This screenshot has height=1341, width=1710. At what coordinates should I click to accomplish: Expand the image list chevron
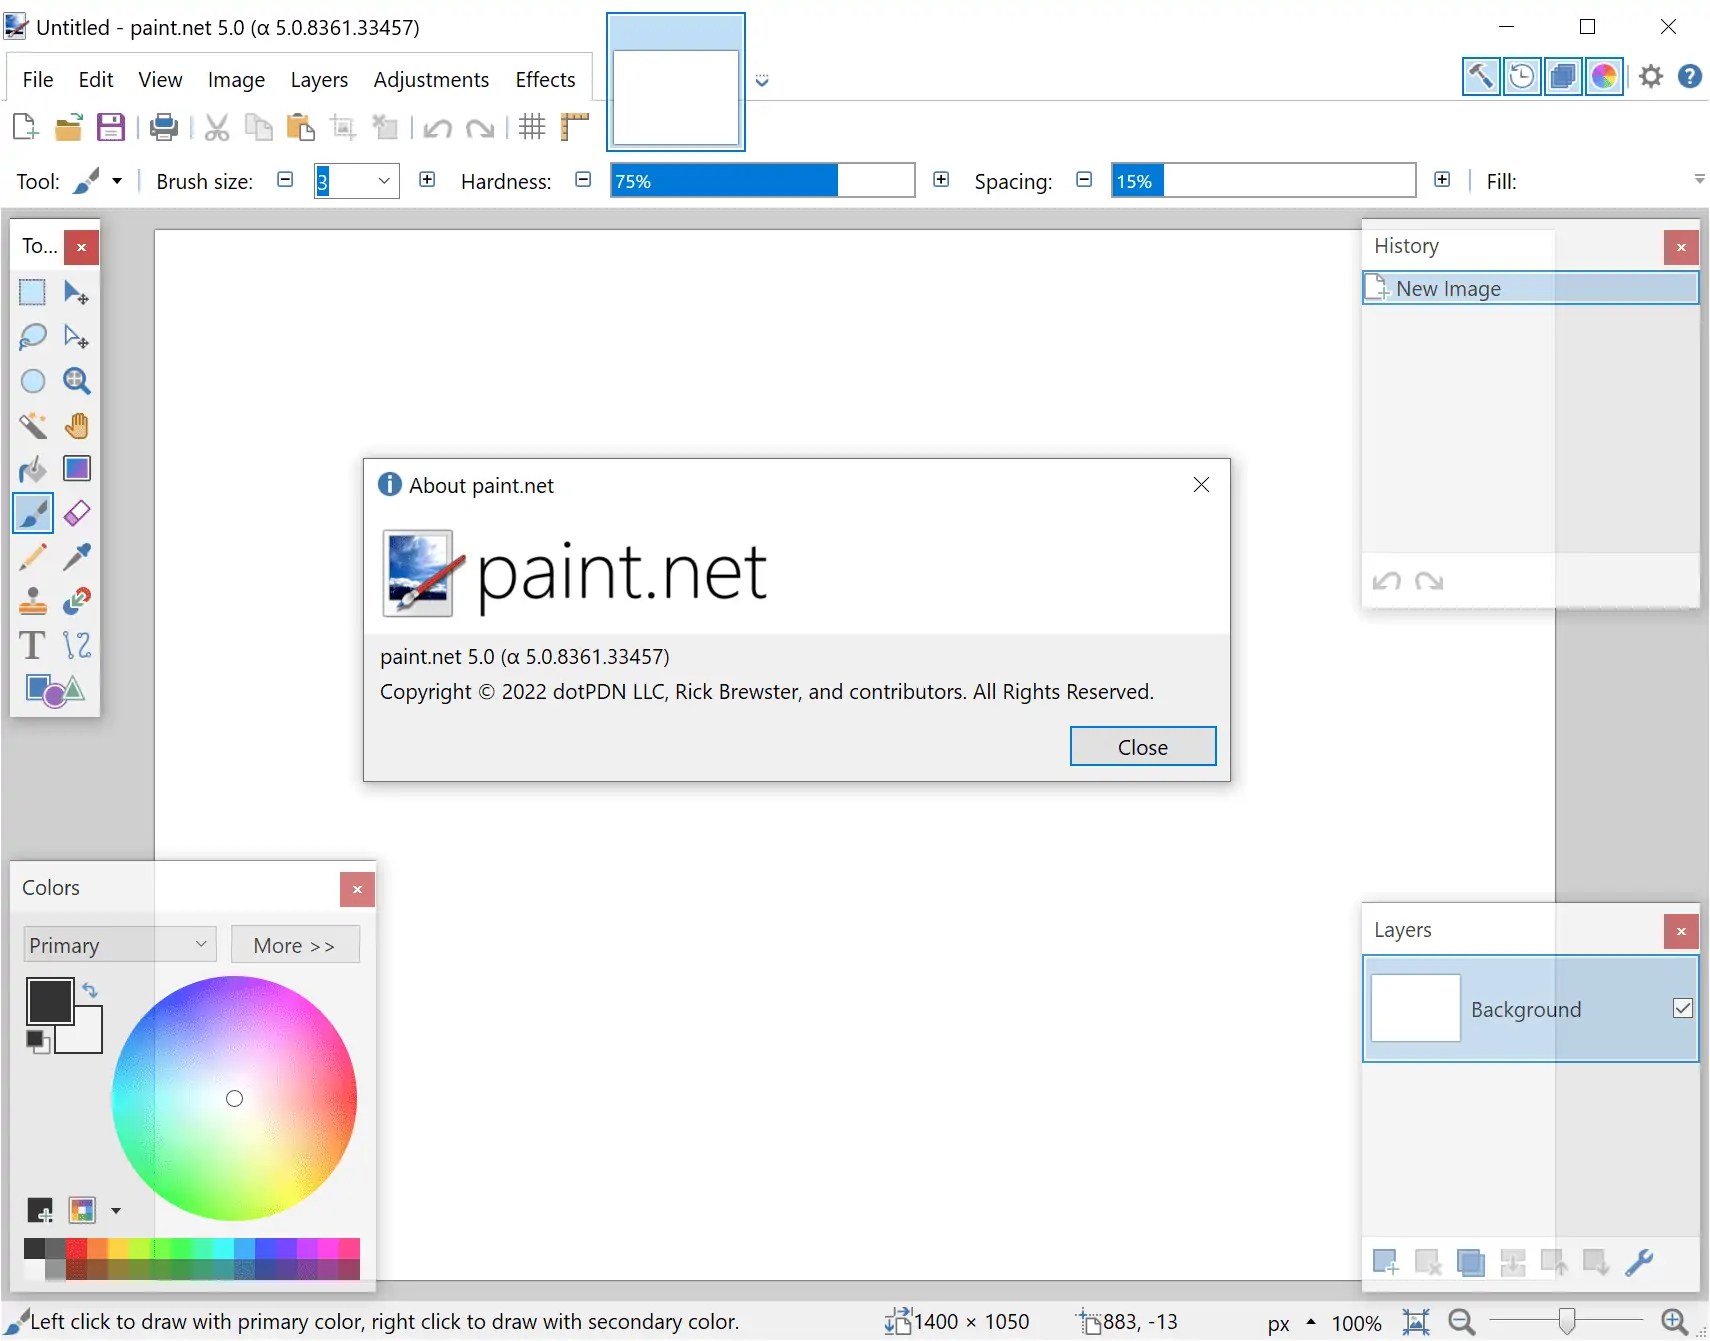pos(762,80)
